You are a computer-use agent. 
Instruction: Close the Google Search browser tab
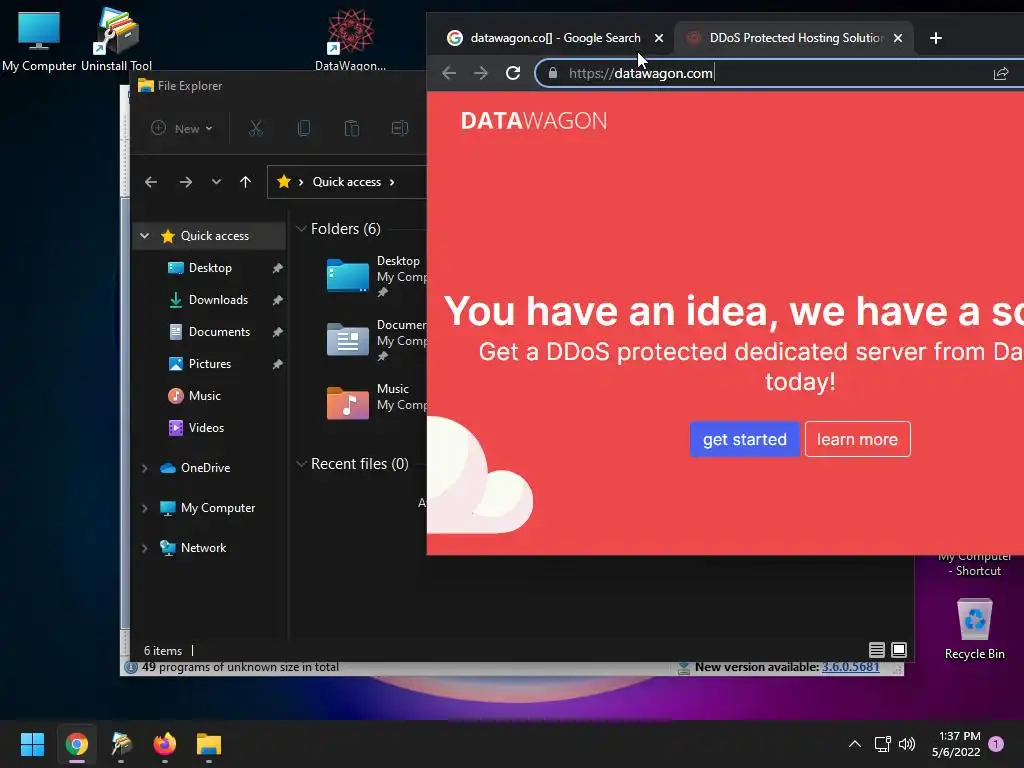(659, 39)
